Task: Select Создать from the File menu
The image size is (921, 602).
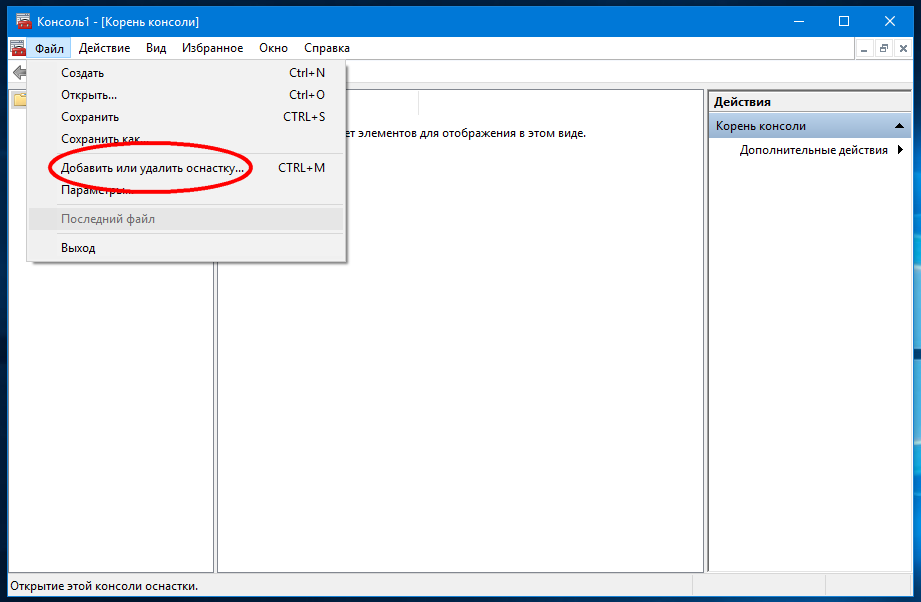Action: coord(82,73)
